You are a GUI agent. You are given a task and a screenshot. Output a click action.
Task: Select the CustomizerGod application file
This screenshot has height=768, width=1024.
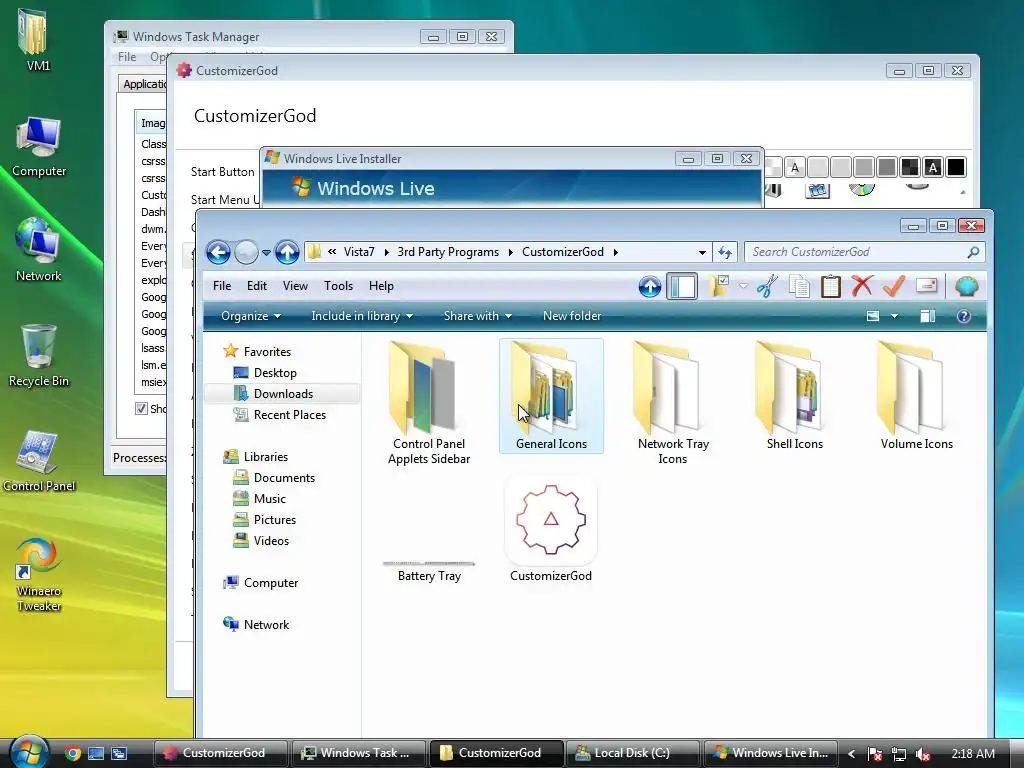pyautogui.click(x=551, y=530)
